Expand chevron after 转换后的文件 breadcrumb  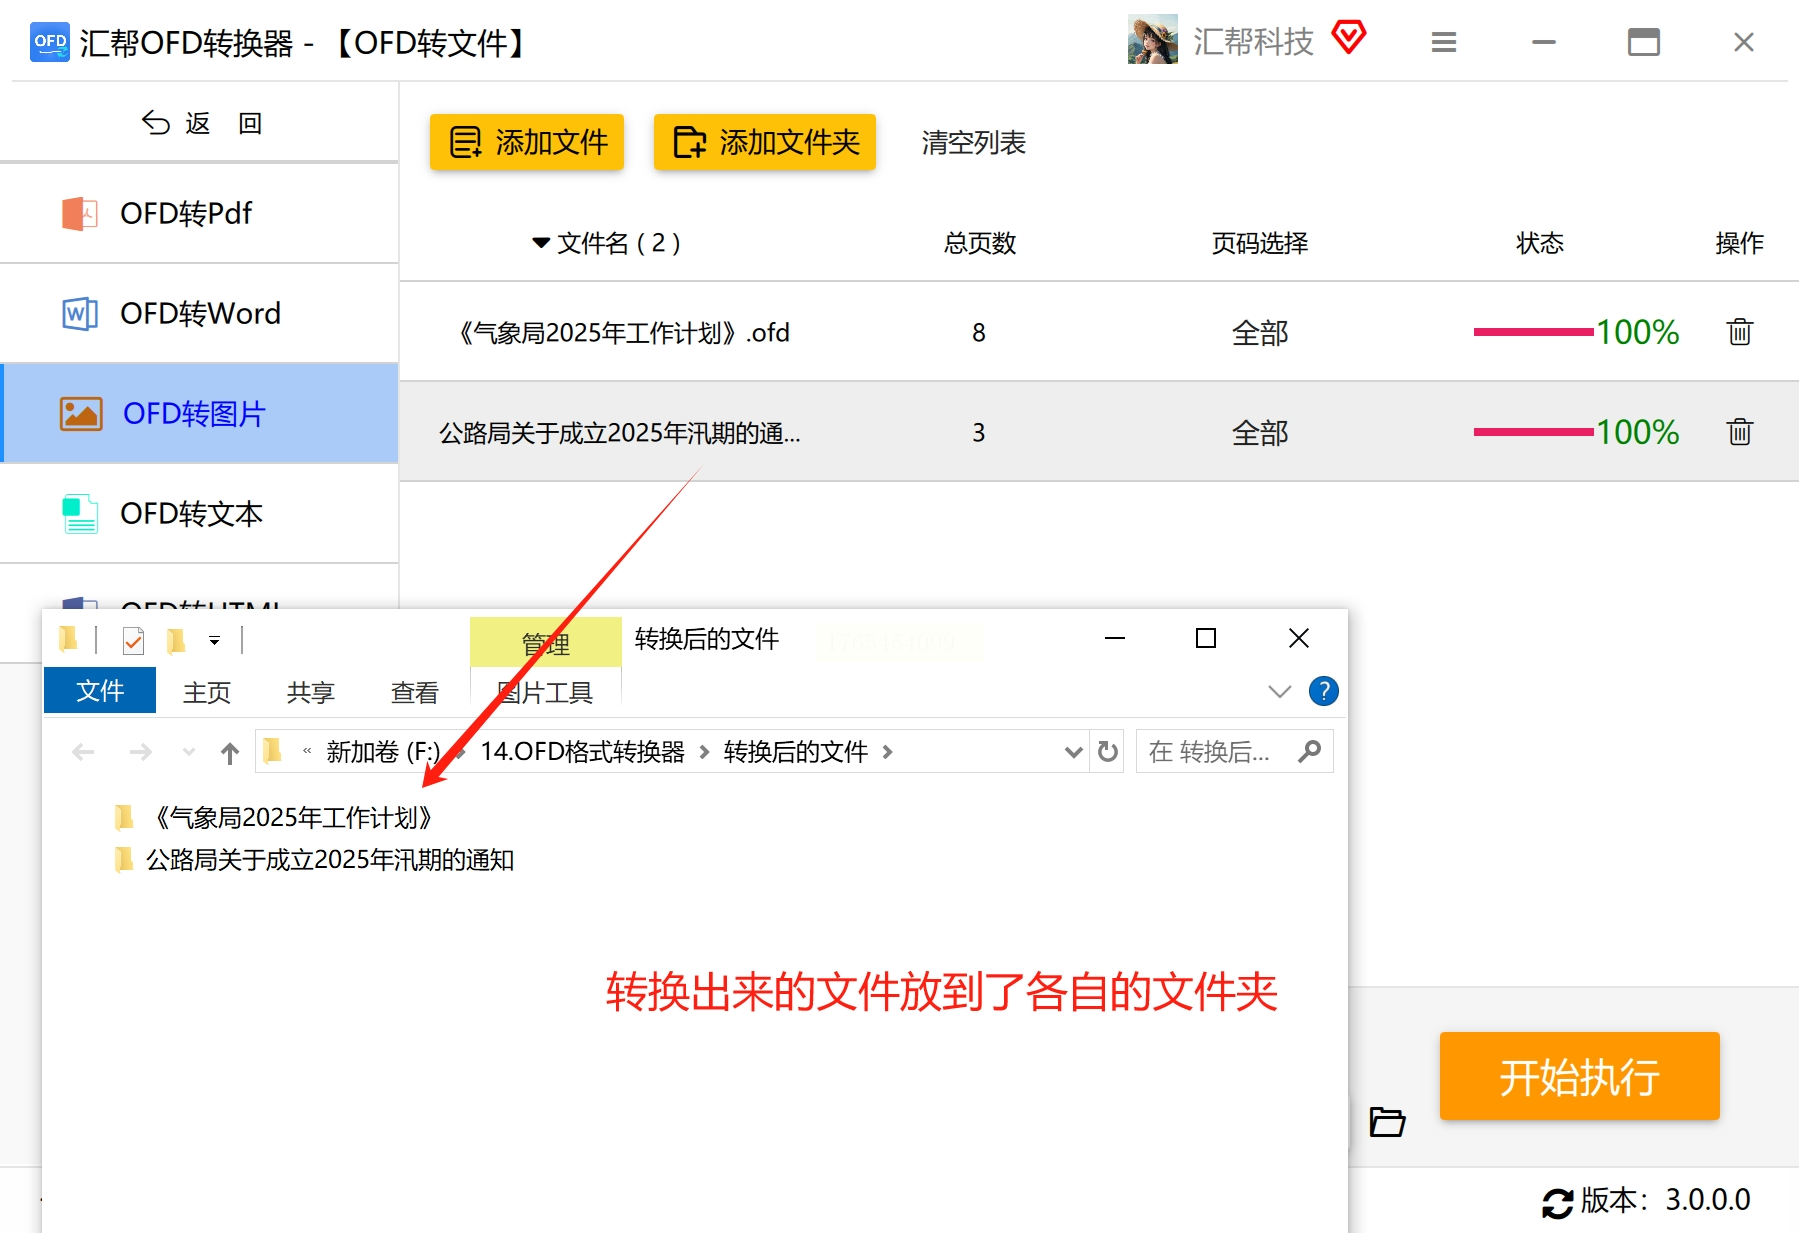tap(887, 752)
